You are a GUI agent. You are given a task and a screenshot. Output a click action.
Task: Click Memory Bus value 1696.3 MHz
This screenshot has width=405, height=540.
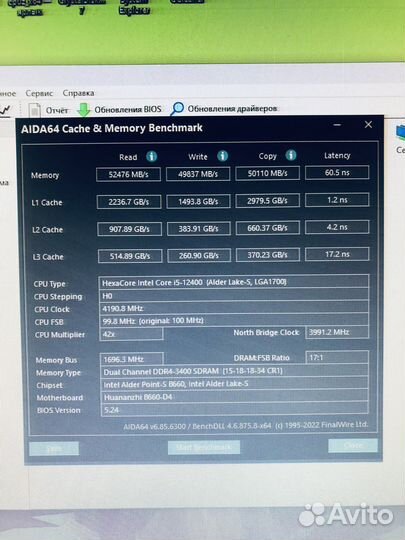(132, 359)
